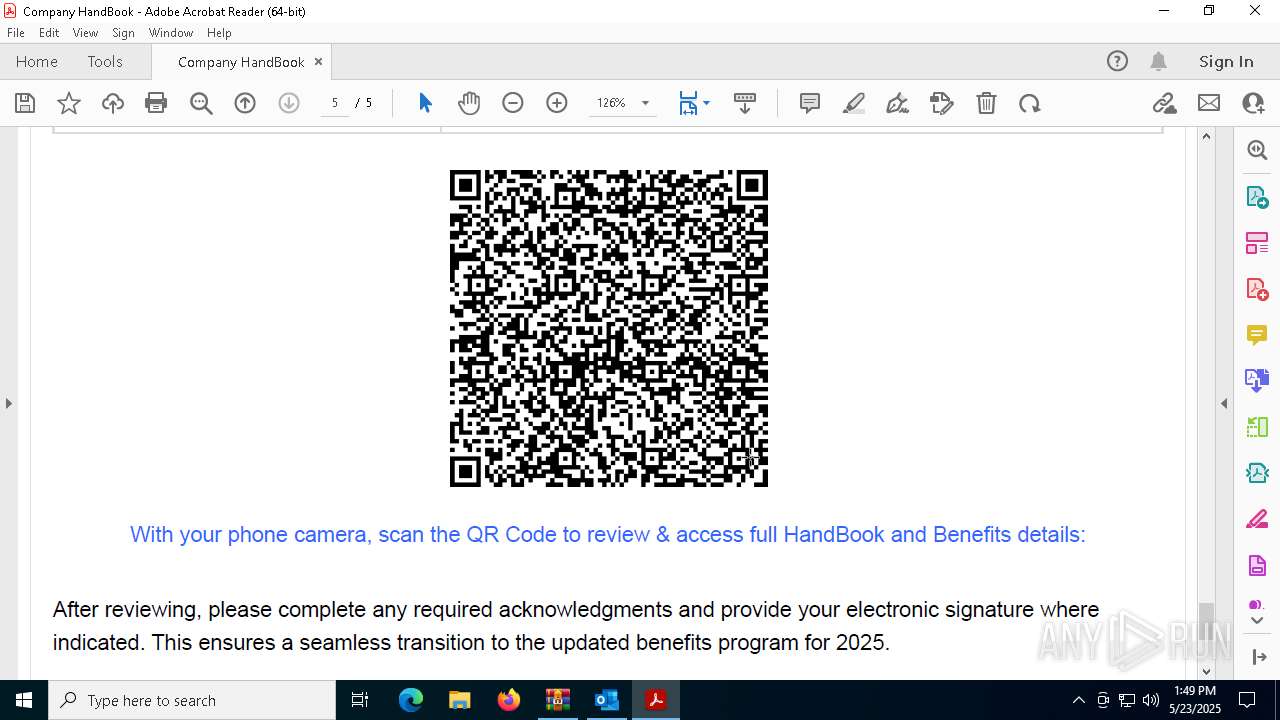Expand the fit page options arrow
The image size is (1280, 720).
click(706, 103)
